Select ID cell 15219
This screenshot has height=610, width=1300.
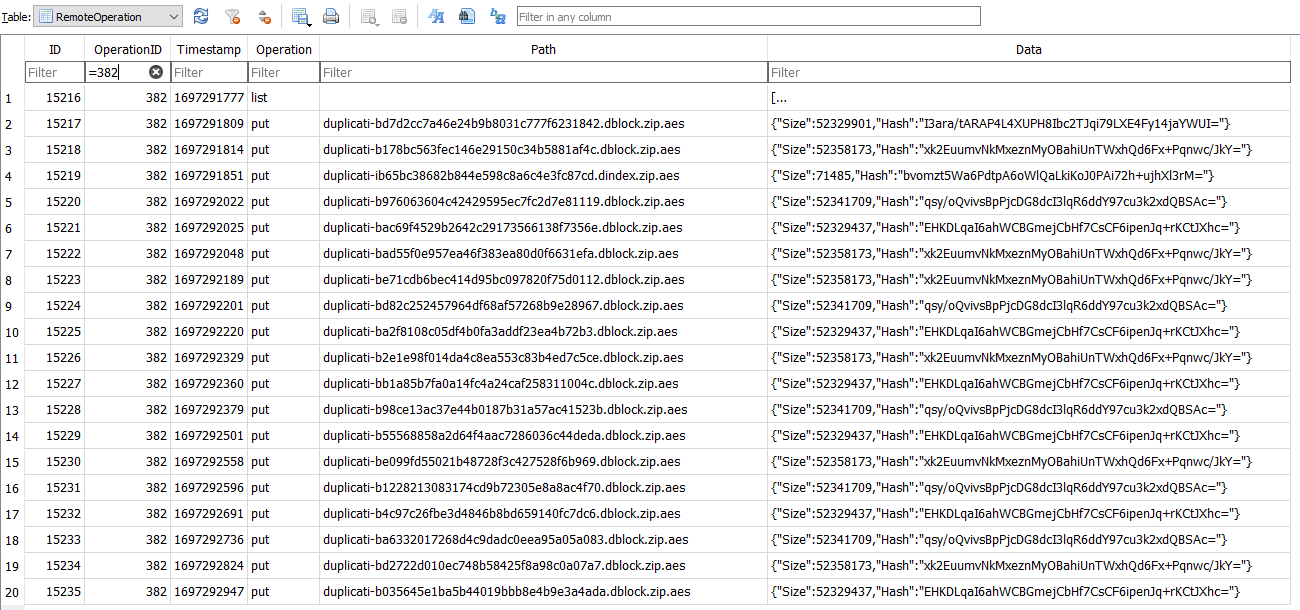pos(54,176)
